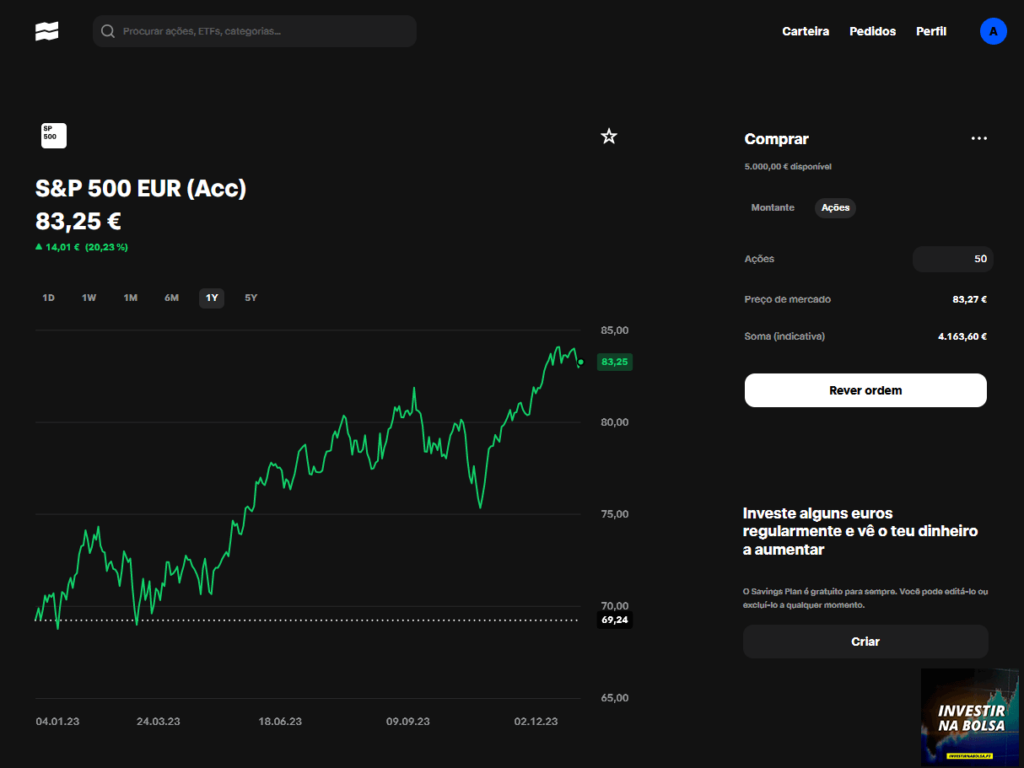Click the 83,25 € price heading
The height and width of the screenshot is (768, 1024).
click(x=78, y=221)
